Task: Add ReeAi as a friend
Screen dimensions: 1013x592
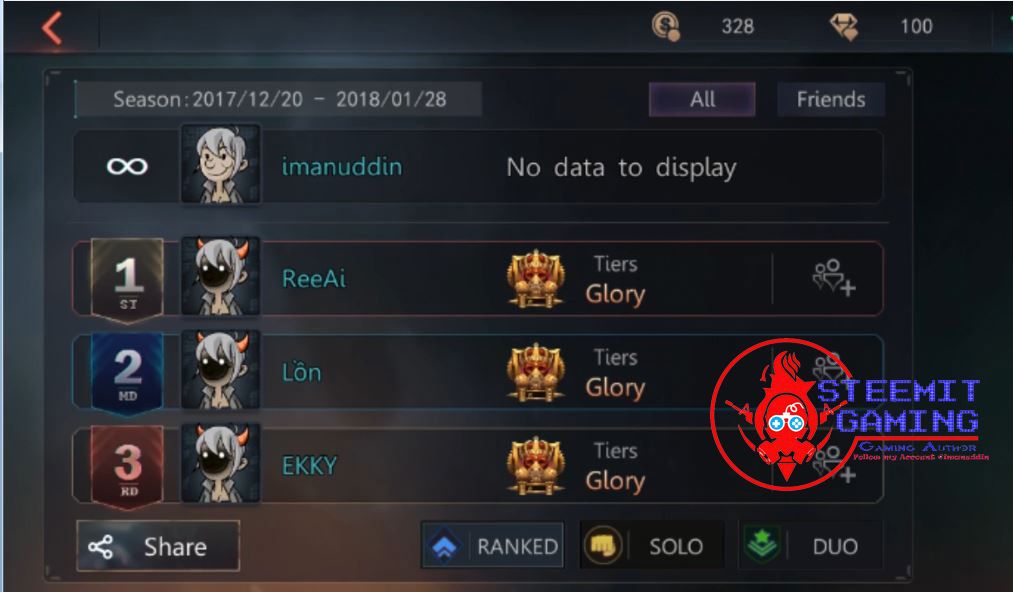Action: click(x=833, y=279)
